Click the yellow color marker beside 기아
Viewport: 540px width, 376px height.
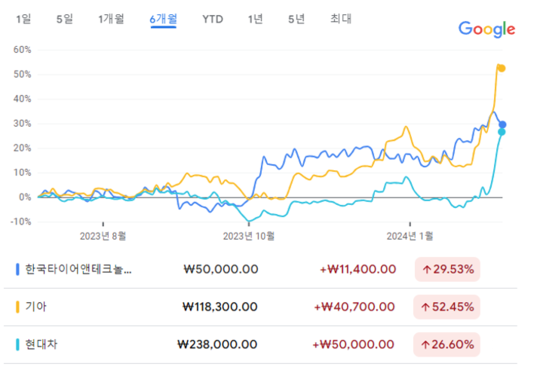pyautogui.click(x=18, y=307)
